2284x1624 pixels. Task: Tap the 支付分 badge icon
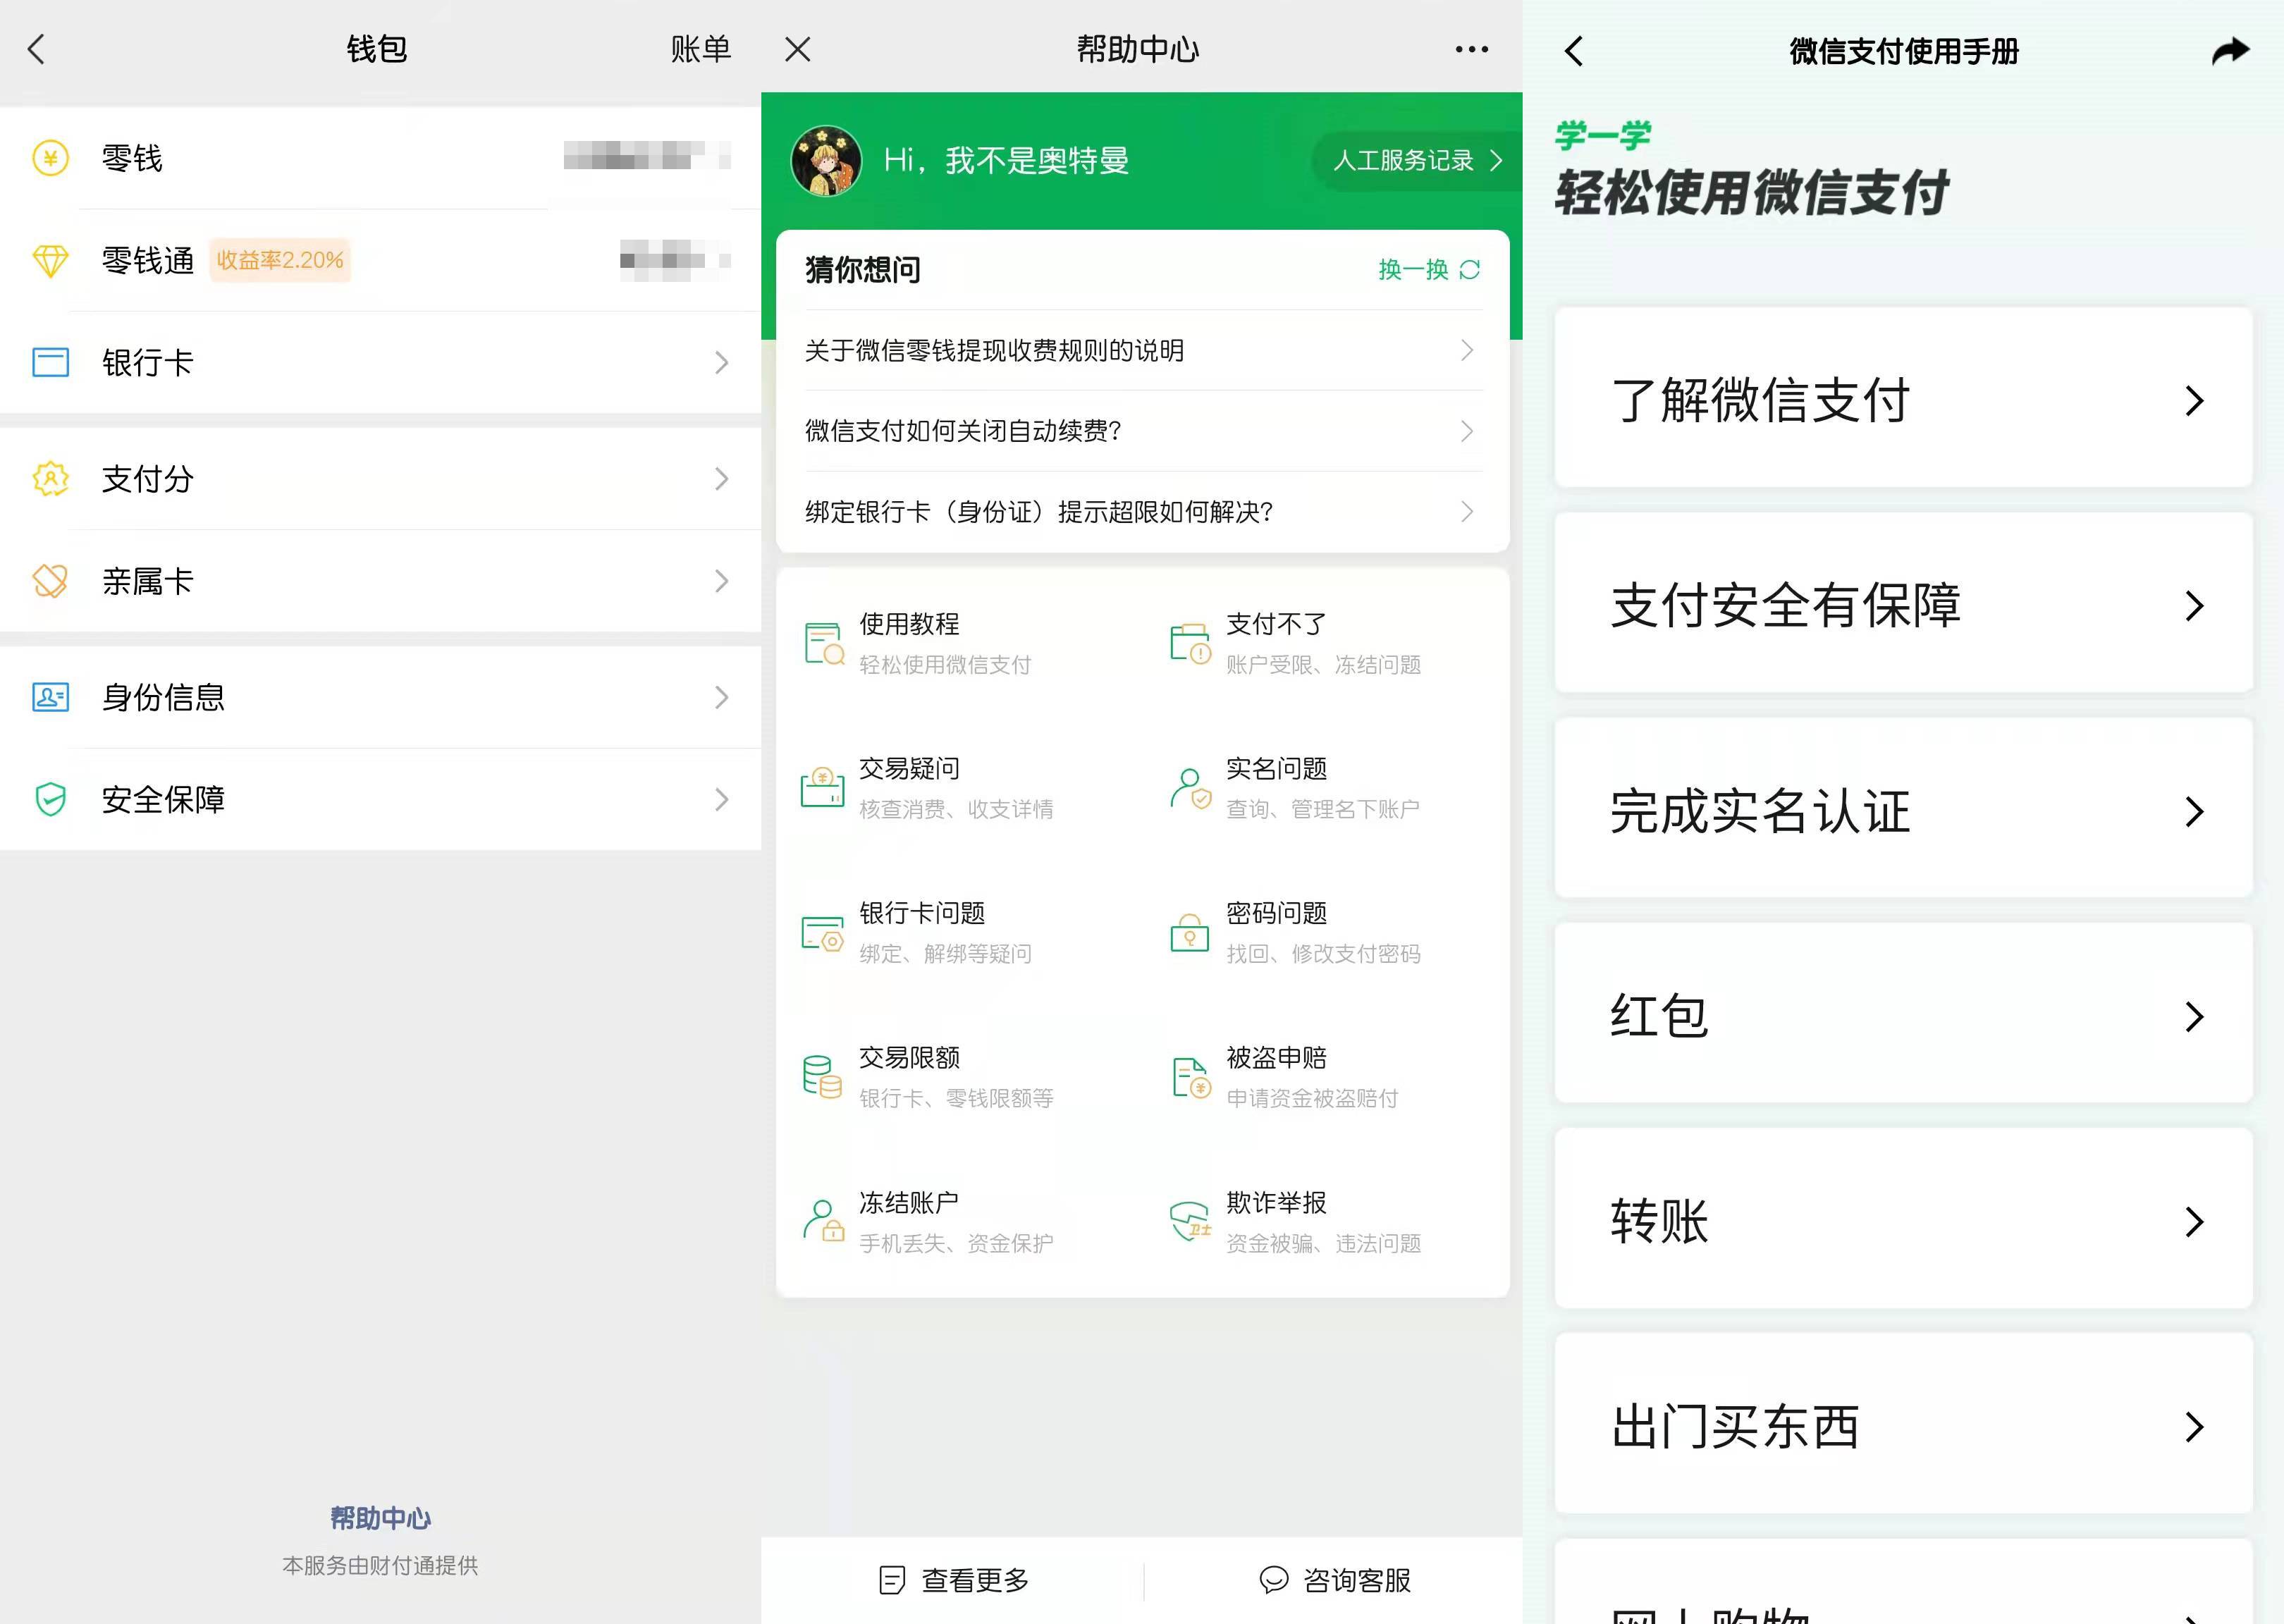click(50, 479)
